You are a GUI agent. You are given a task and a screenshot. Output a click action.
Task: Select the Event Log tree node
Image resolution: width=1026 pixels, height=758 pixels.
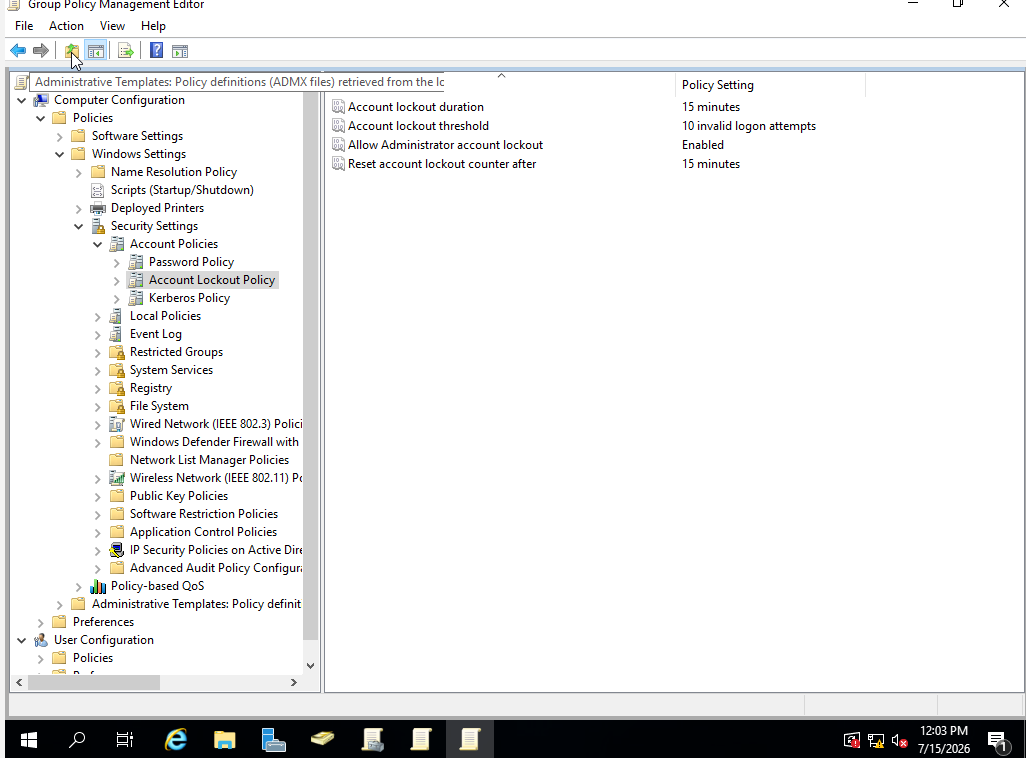tap(156, 334)
